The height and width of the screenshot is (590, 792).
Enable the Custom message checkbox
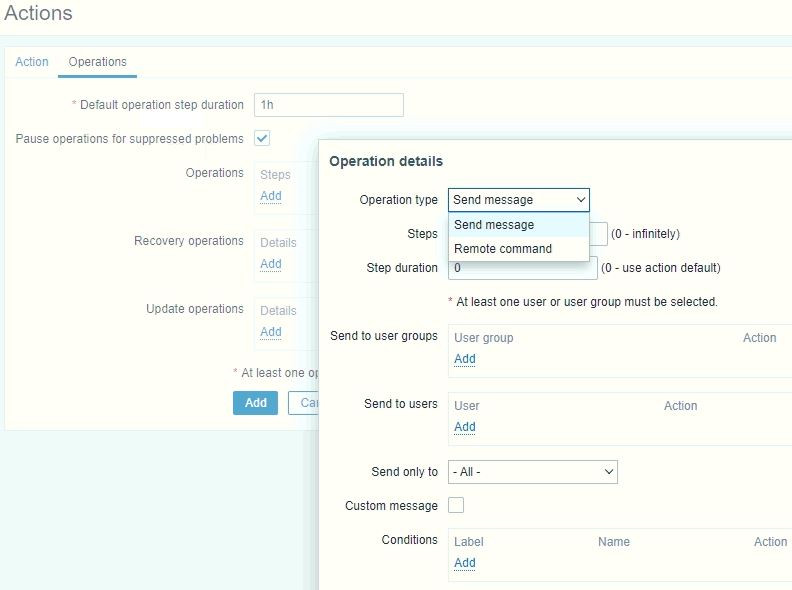click(456, 506)
